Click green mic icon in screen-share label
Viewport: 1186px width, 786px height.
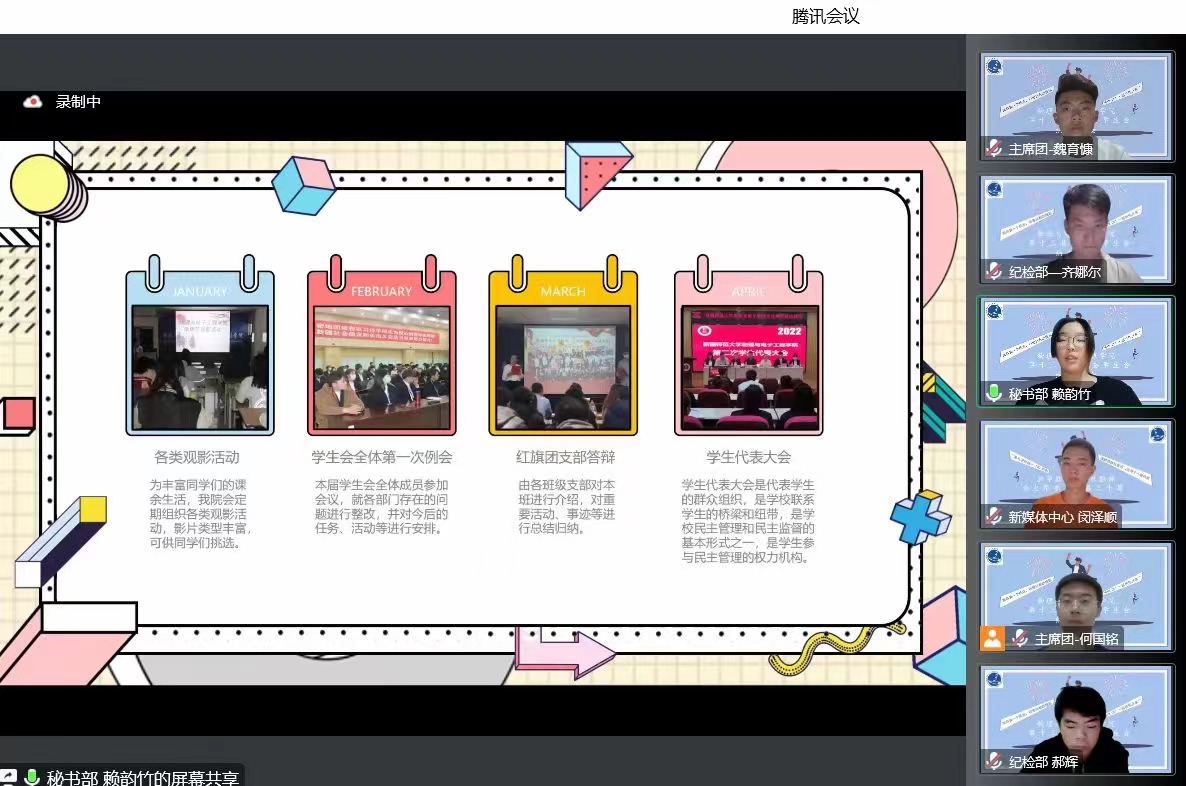point(32,777)
